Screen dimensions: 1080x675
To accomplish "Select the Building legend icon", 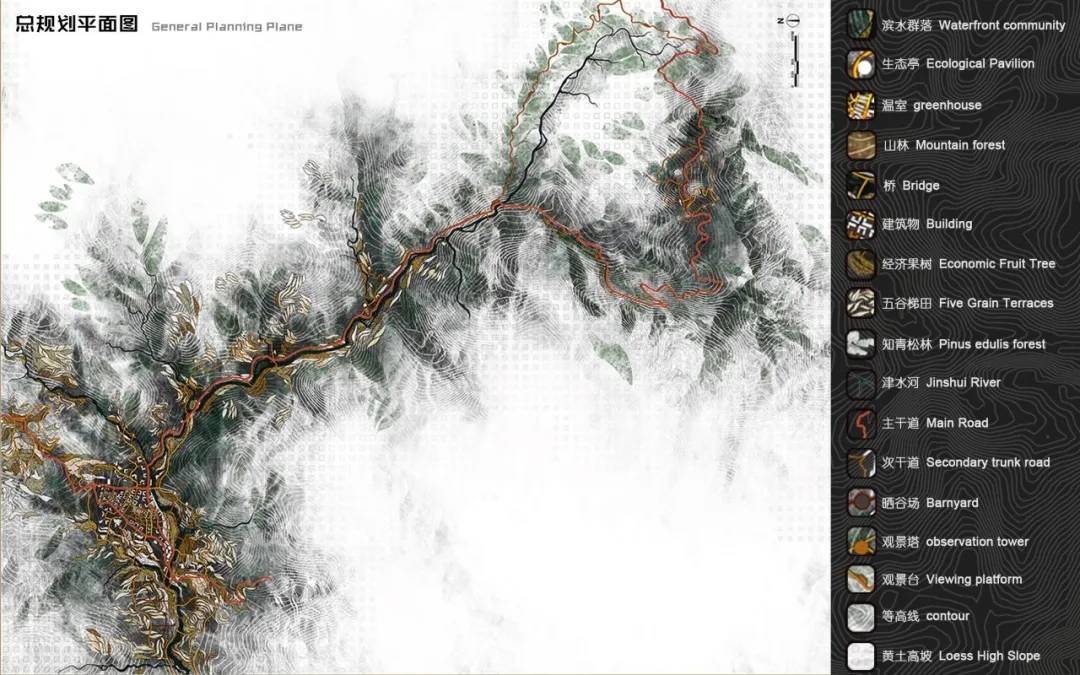I will [x=861, y=224].
